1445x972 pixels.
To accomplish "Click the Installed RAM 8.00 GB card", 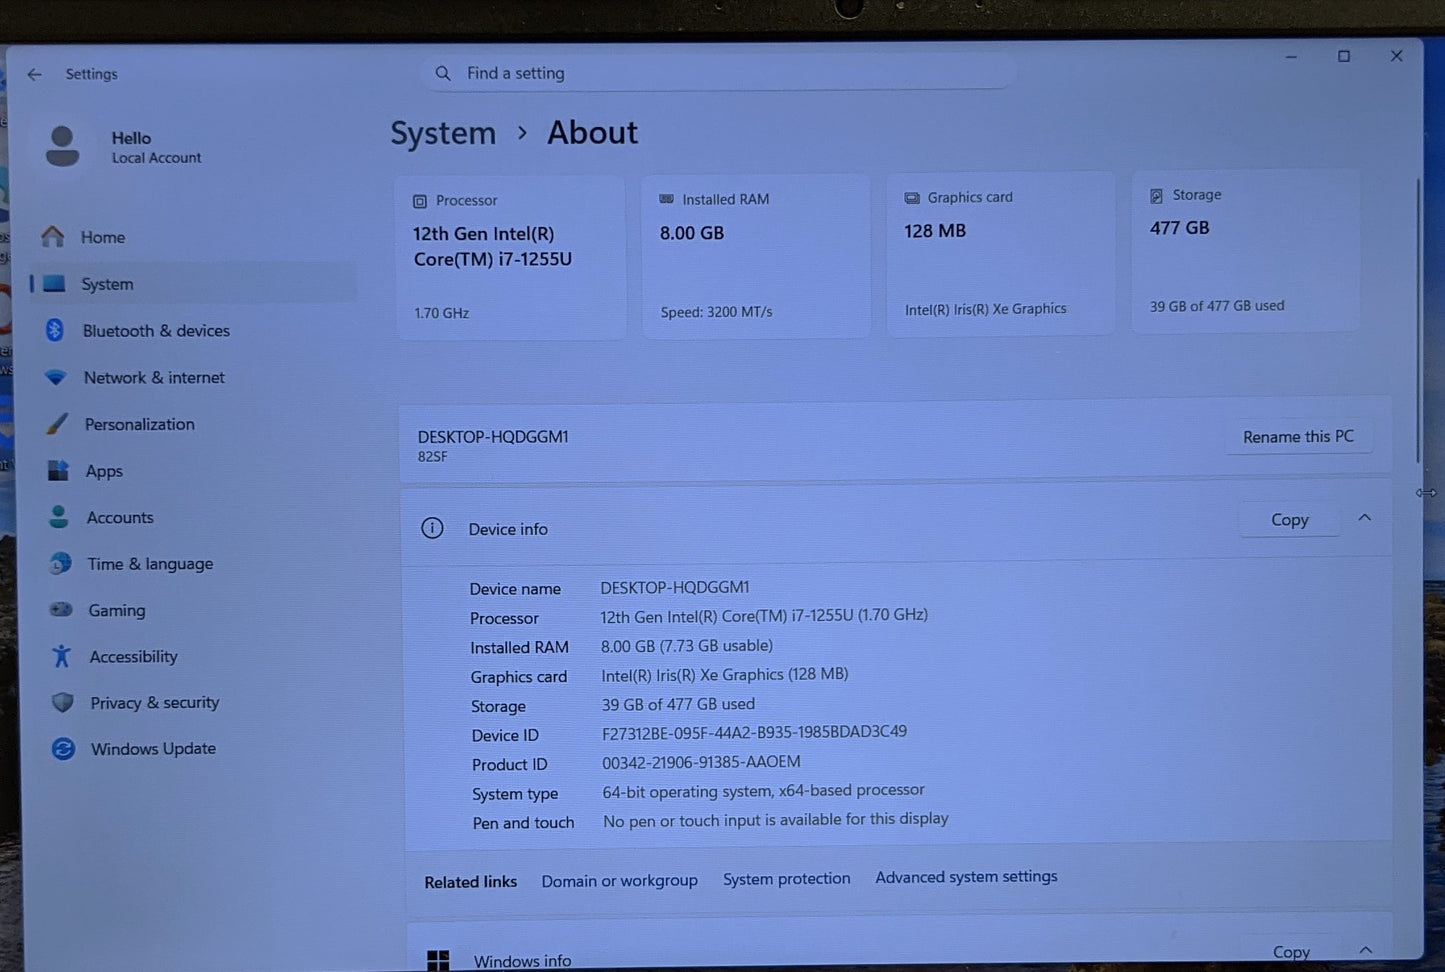I will click(756, 255).
